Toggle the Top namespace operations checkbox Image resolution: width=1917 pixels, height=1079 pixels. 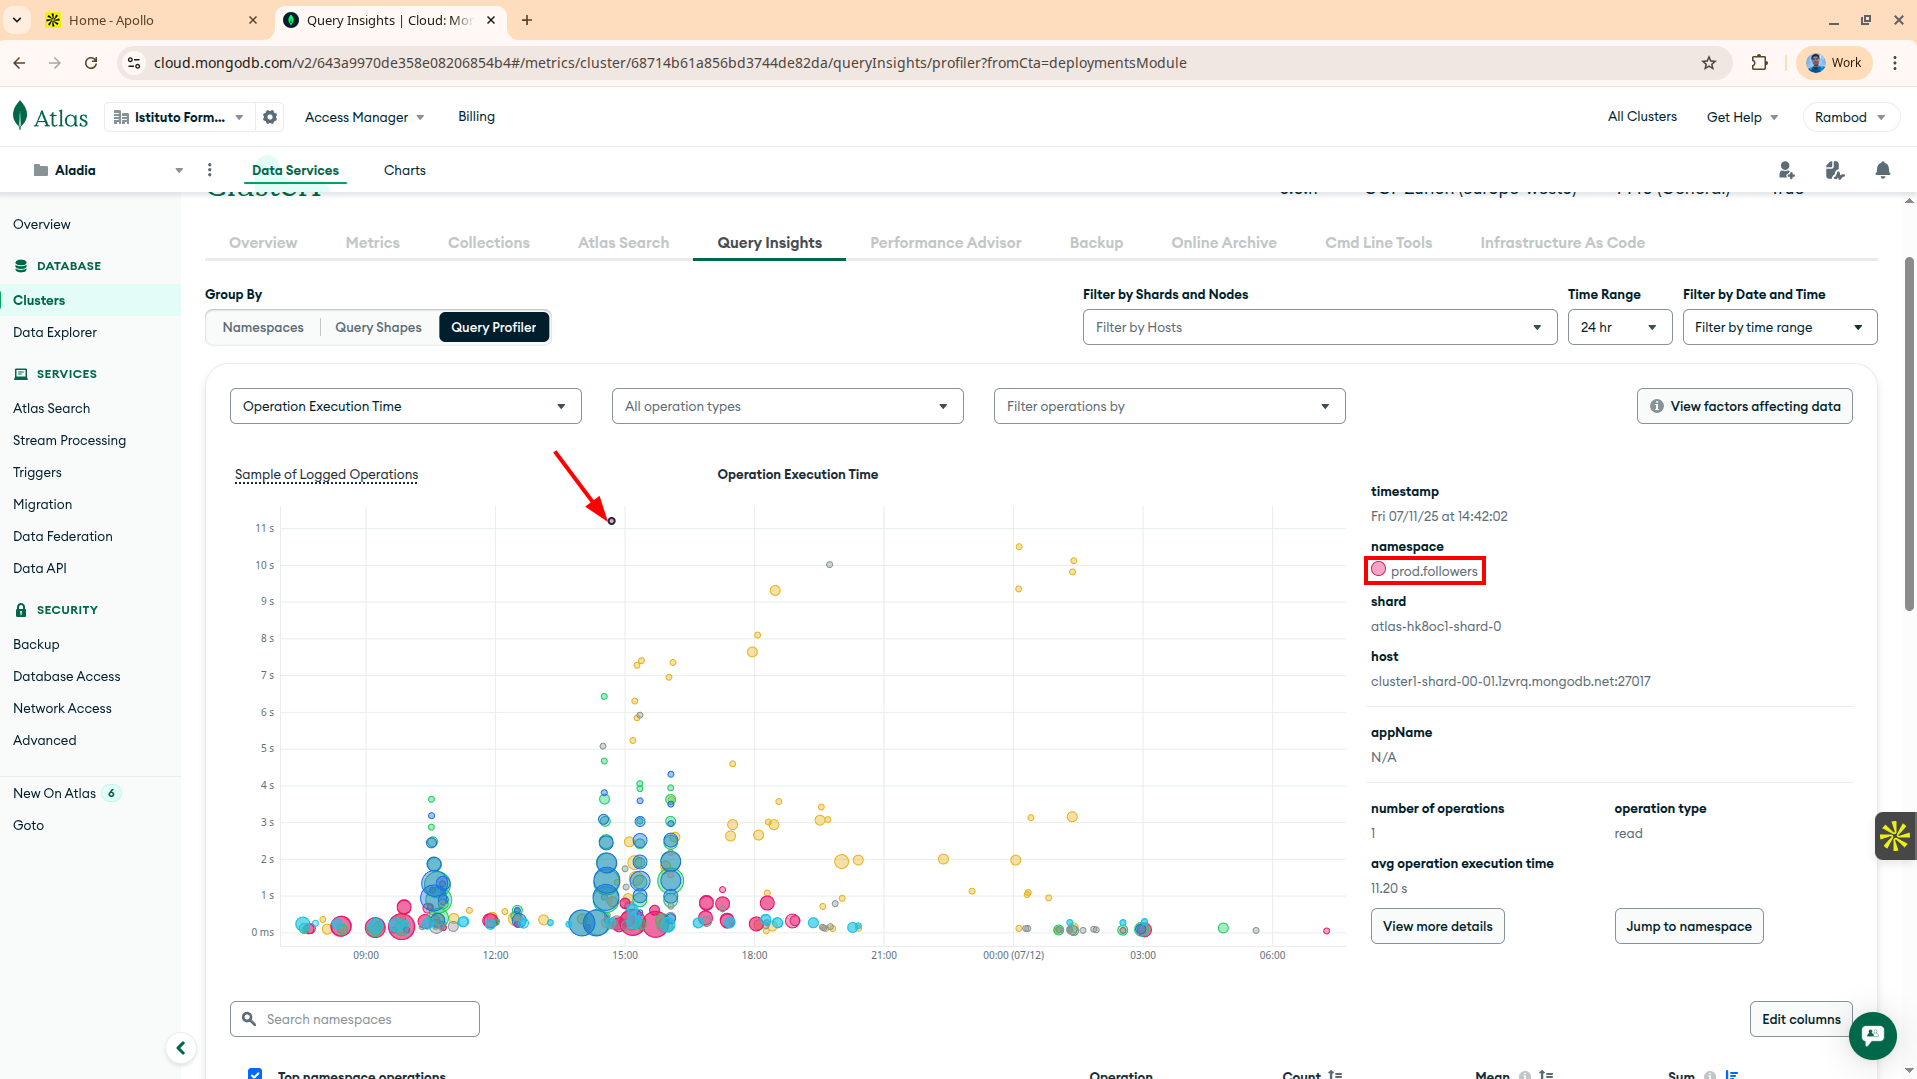point(255,1075)
